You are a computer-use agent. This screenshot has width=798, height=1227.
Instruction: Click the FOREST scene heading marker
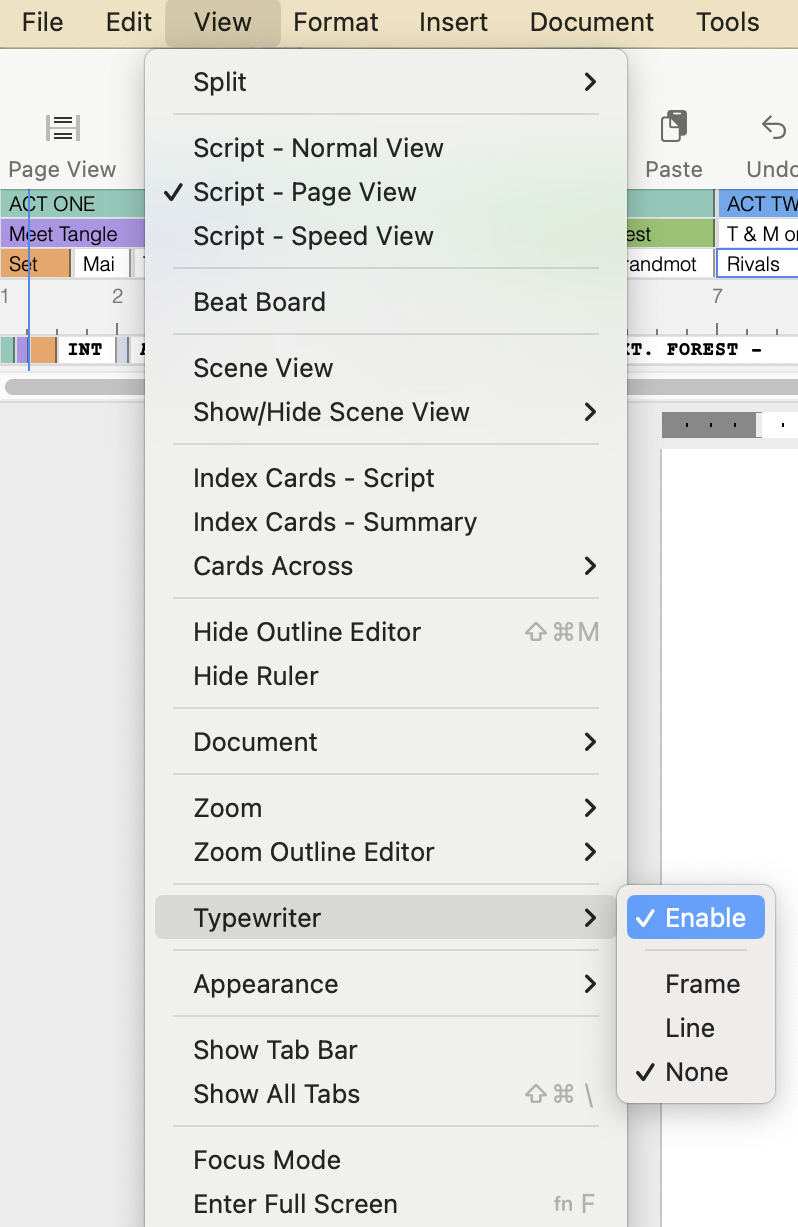(713, 350)
